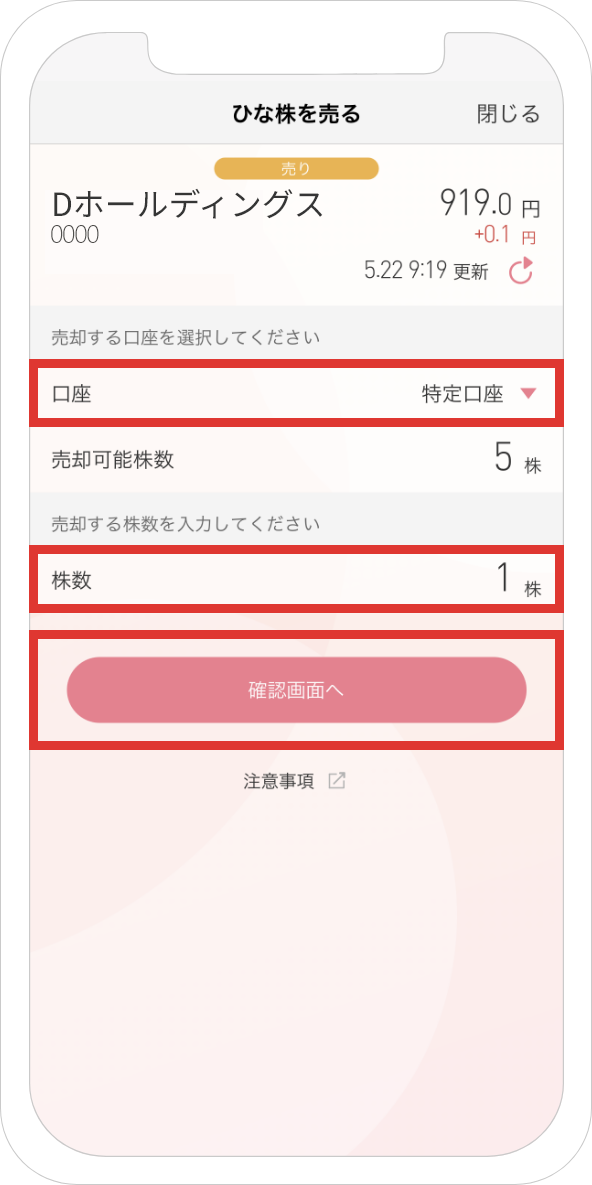The width and height of the screenshot is (592, 1185).
Task: Tap the 閉じる button
Action: [508, 114]
